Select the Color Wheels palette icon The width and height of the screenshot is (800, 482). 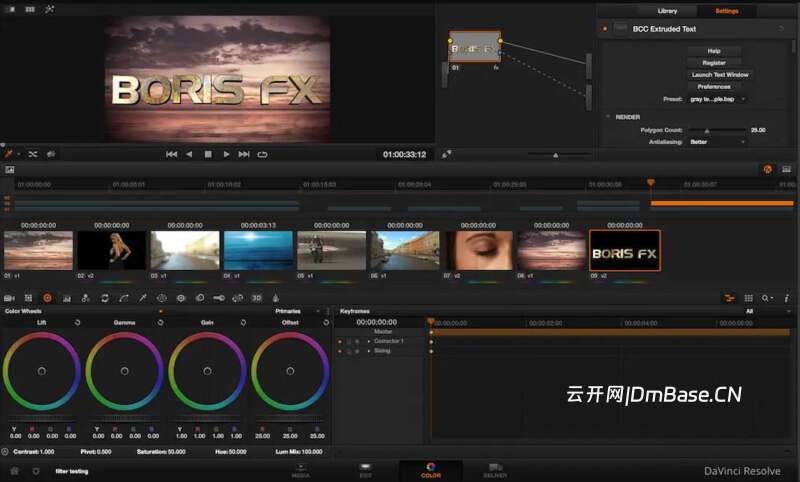pos(47,298)
